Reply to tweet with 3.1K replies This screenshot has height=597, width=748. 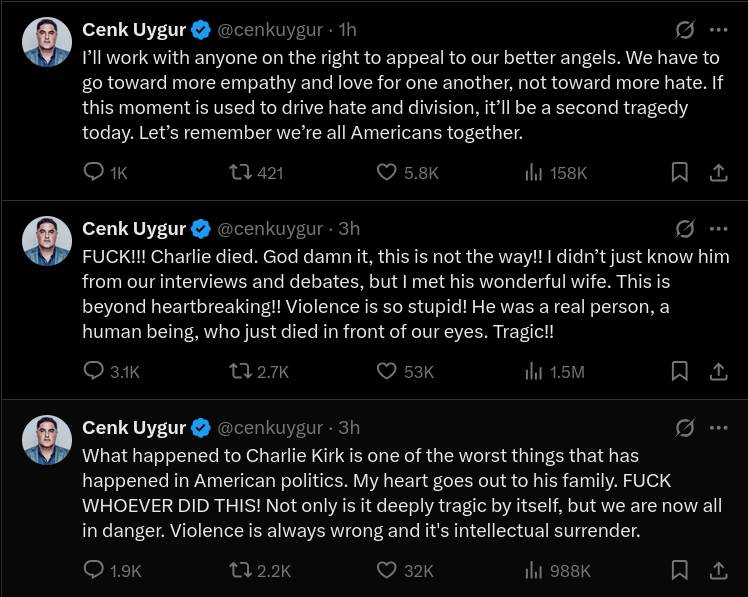coord(94,372)
